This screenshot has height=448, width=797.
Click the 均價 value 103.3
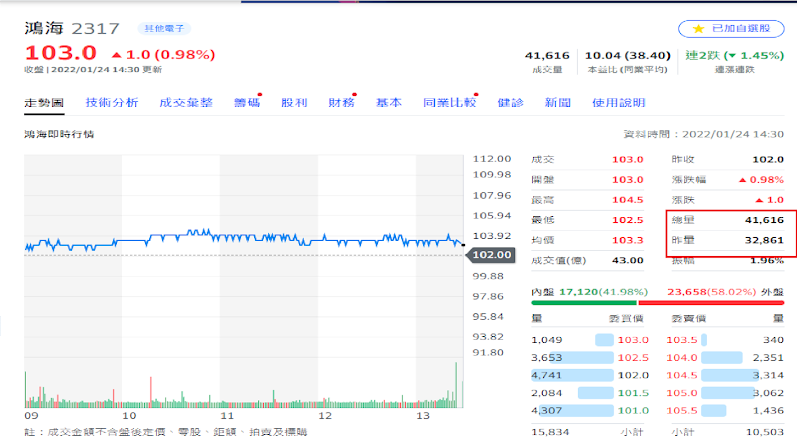(x=628, y=240)
